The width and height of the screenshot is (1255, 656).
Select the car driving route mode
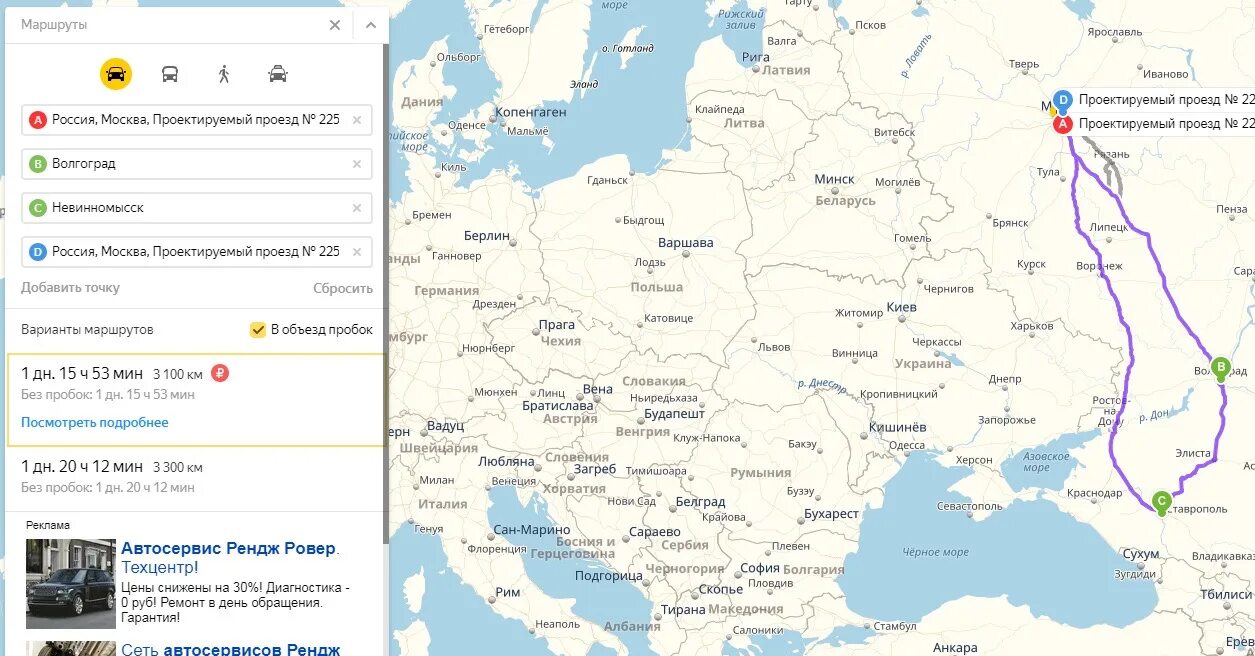coord(116,74)
